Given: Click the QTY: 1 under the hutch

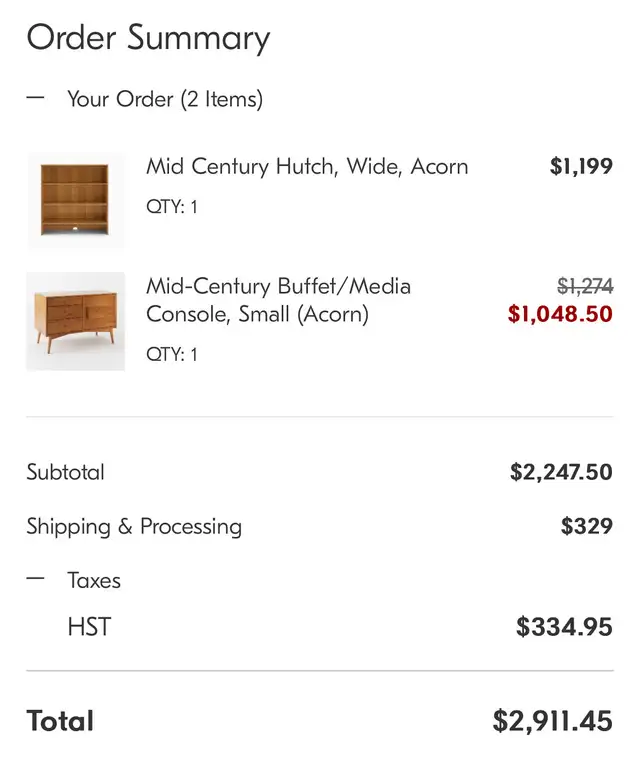Looking at the screenshot, I should (x=172, y=207).
